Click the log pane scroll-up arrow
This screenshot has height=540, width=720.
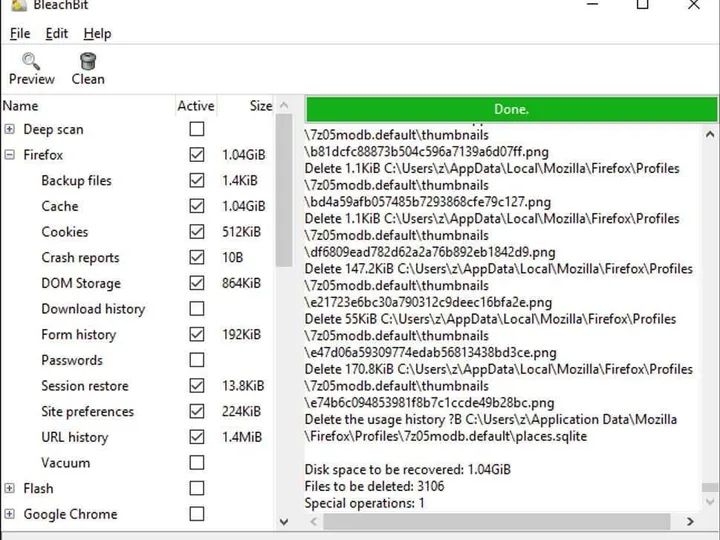pyautogui.click(x=710, y=134)
